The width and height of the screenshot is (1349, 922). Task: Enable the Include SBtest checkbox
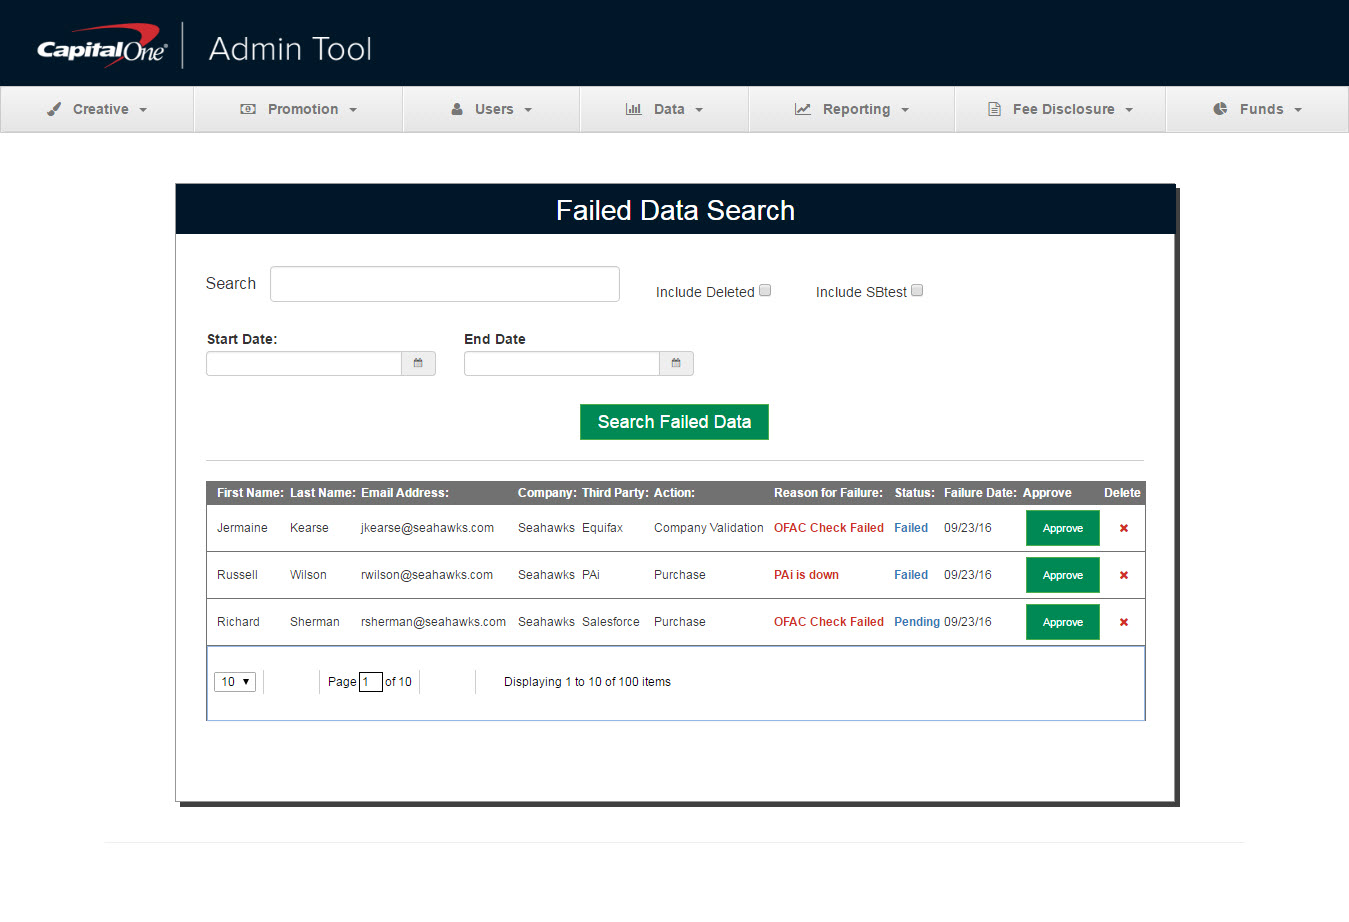pyautogui.click(x=917, y=291)
